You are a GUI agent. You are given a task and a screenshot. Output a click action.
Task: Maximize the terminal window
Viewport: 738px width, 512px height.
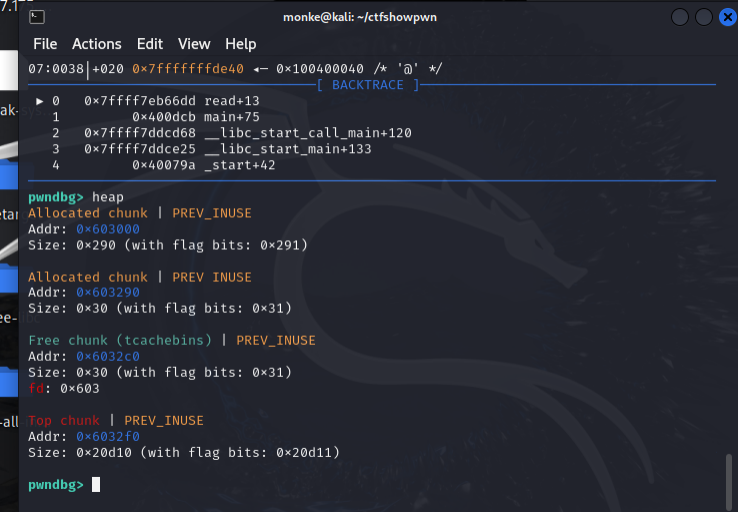[704, 17]
